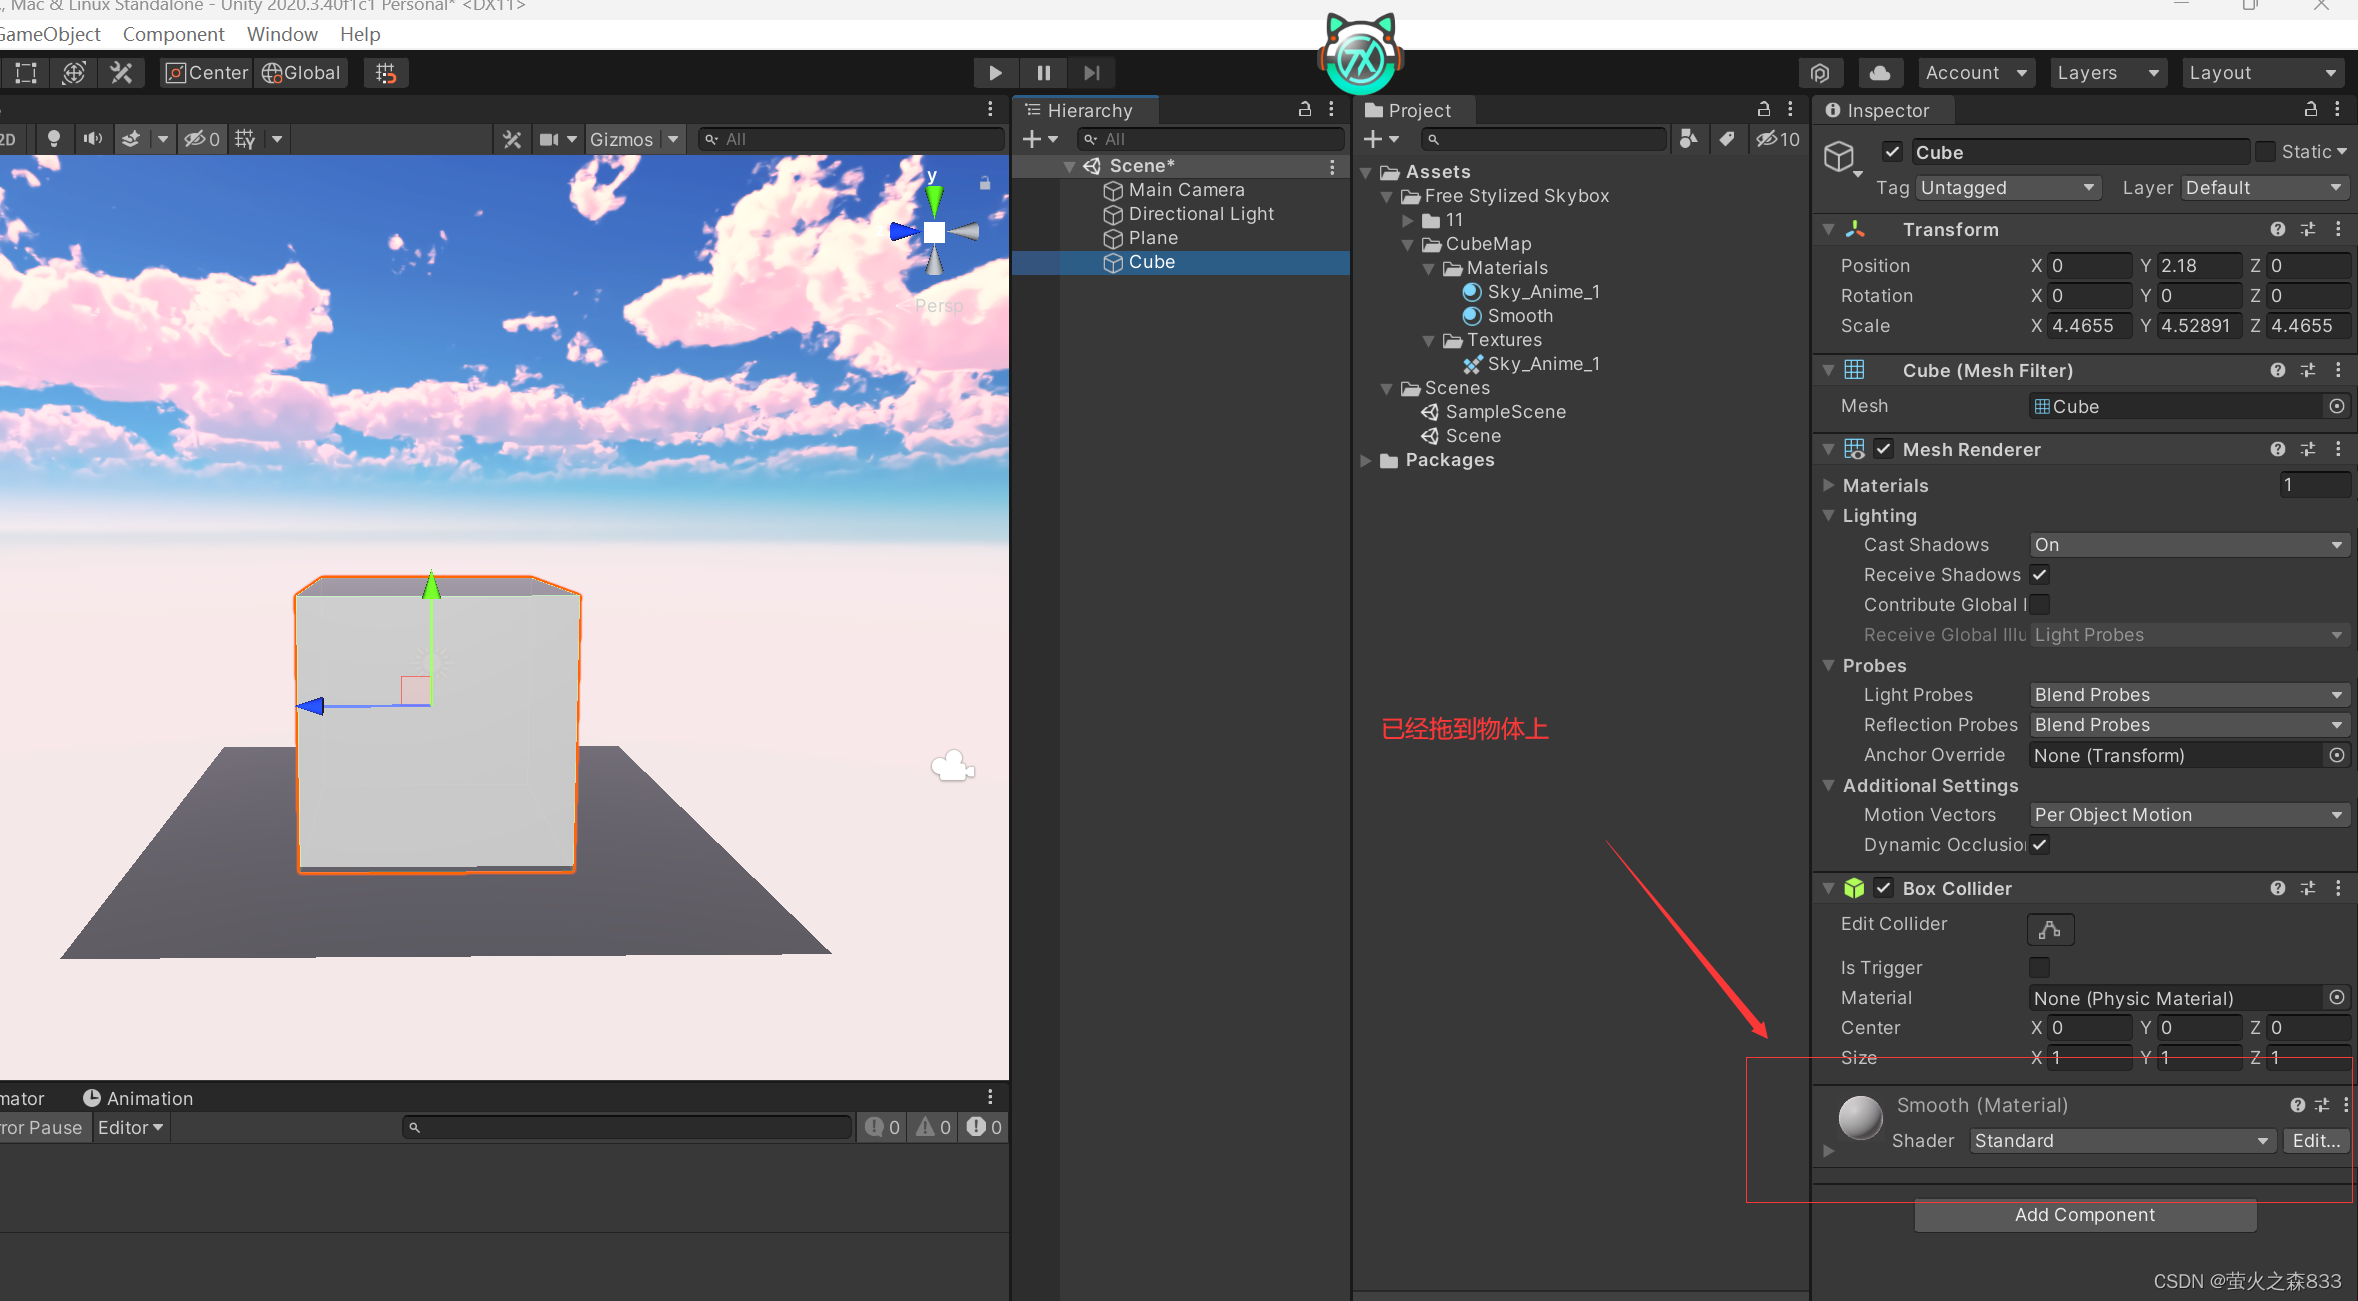Click the grid snapping toolbar icon
The image size is (2358, 1301).
[386, 73]
